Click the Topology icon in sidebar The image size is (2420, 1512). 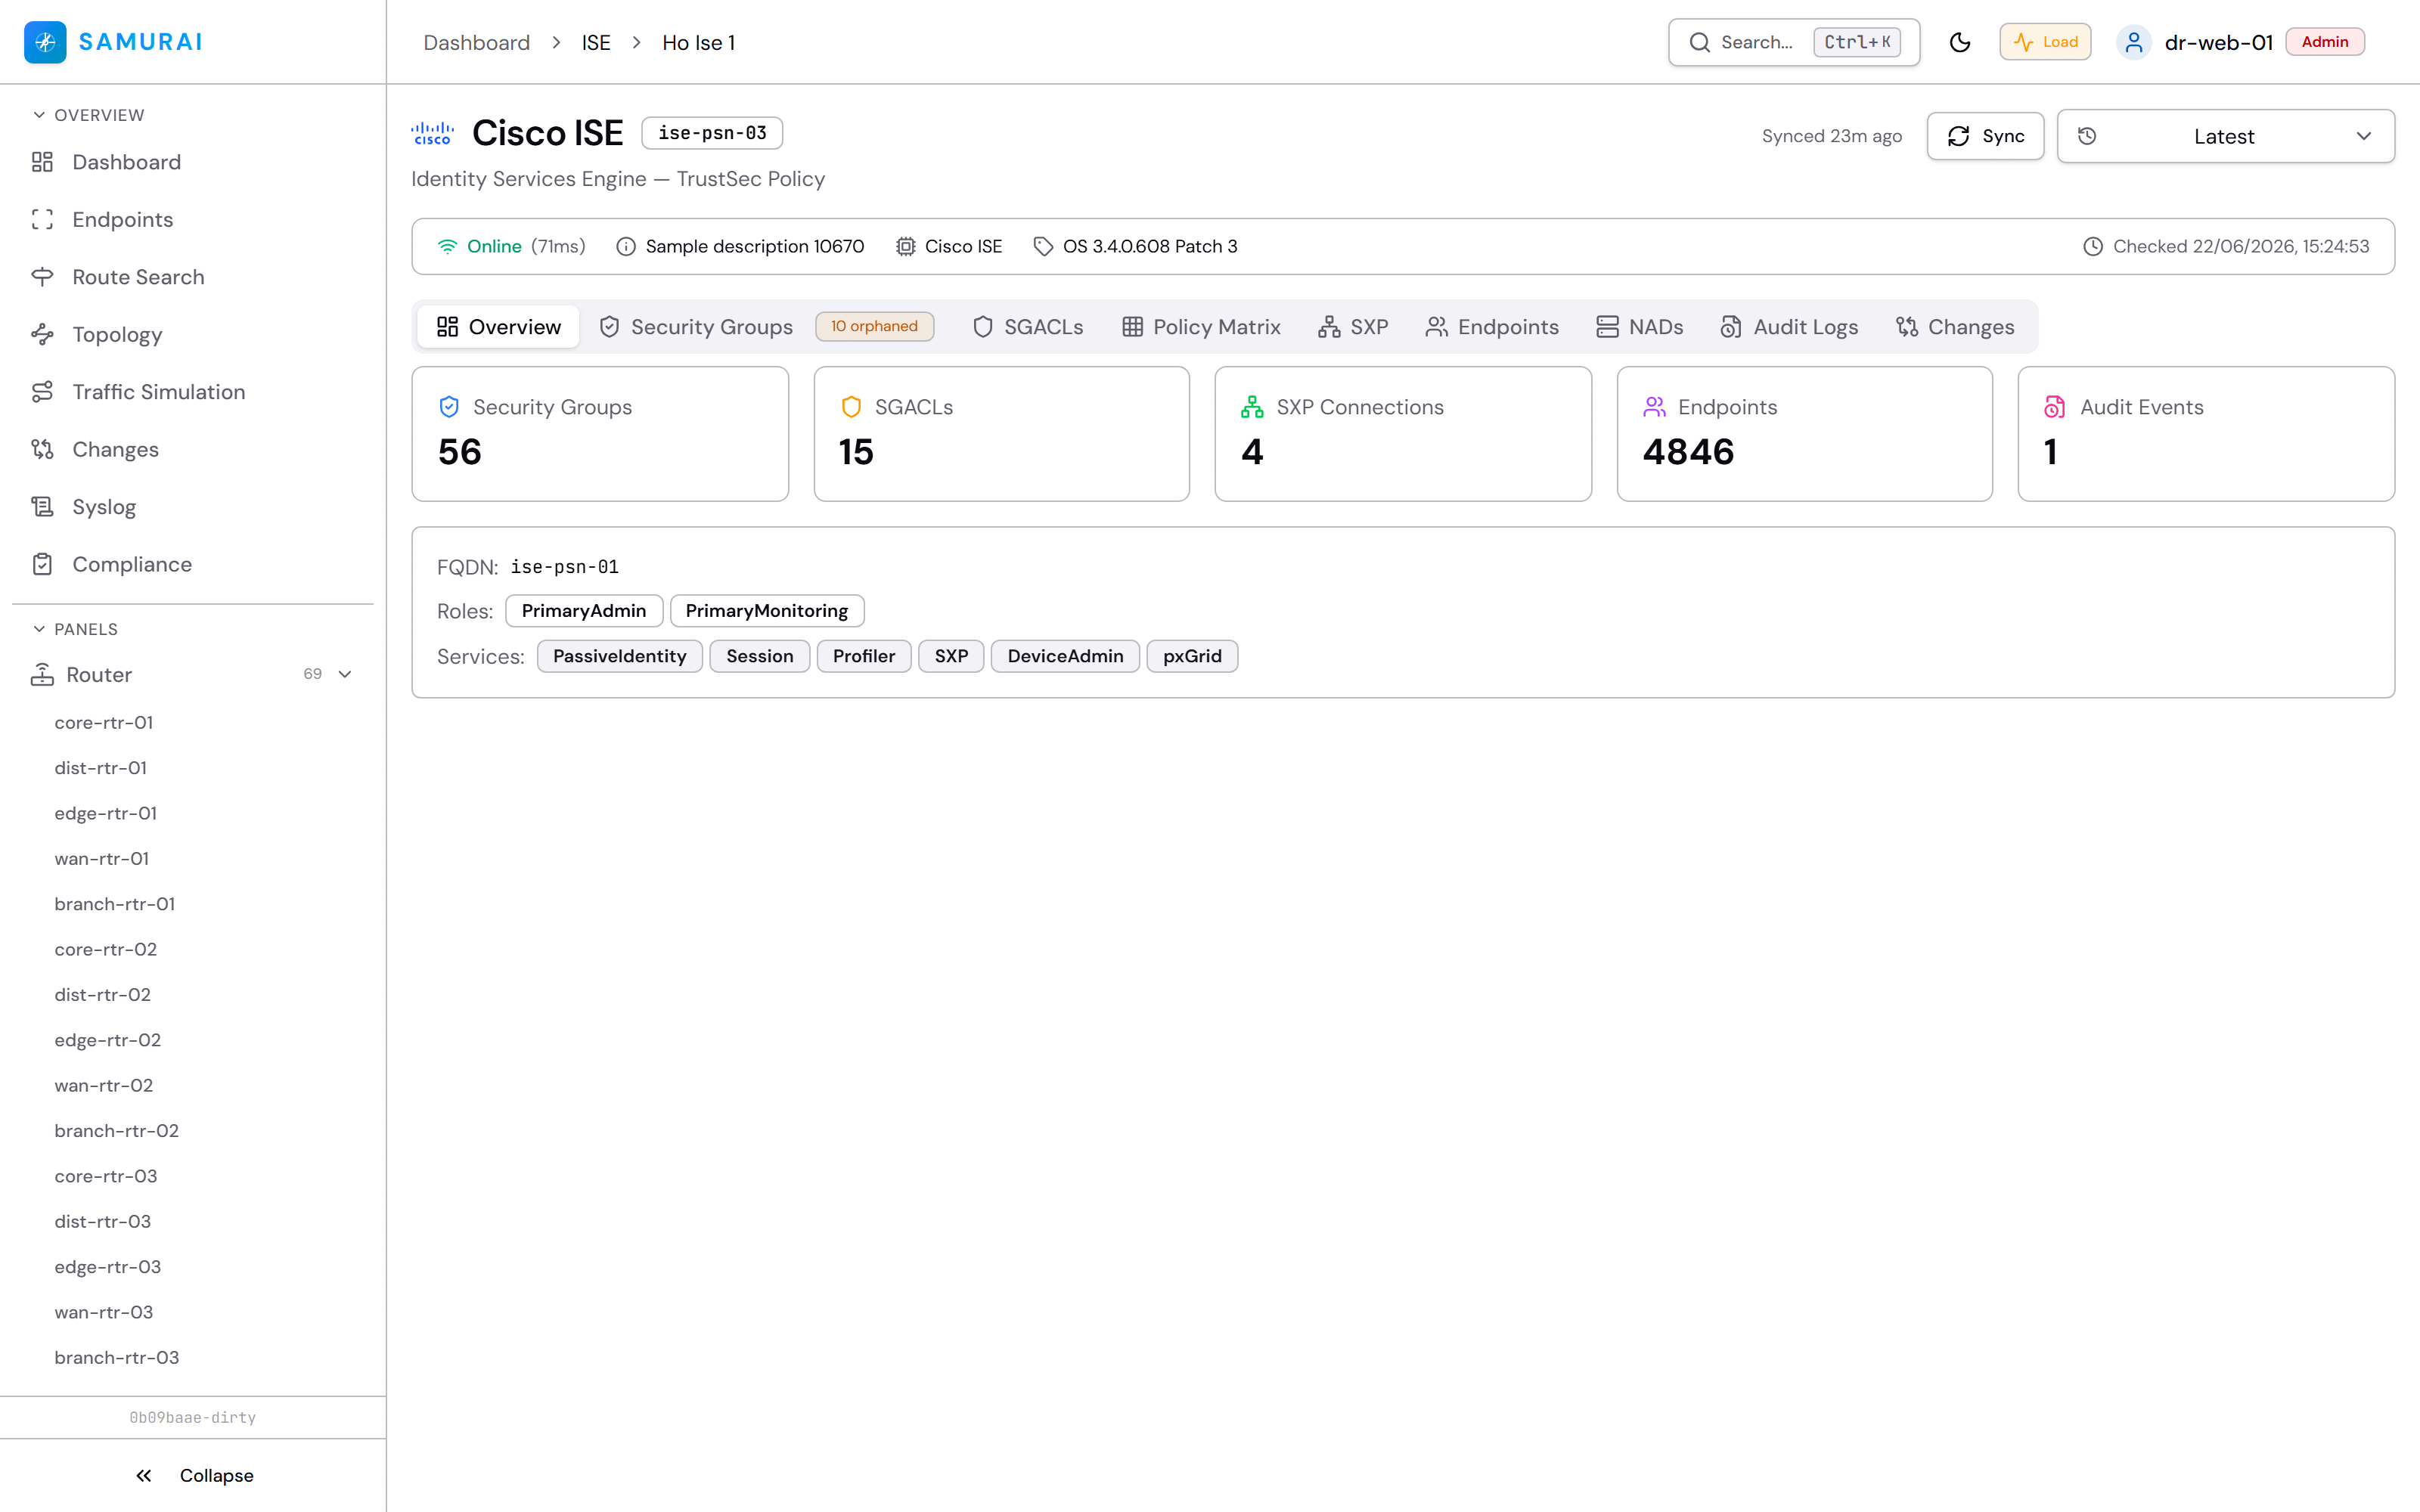pos(42,335)
